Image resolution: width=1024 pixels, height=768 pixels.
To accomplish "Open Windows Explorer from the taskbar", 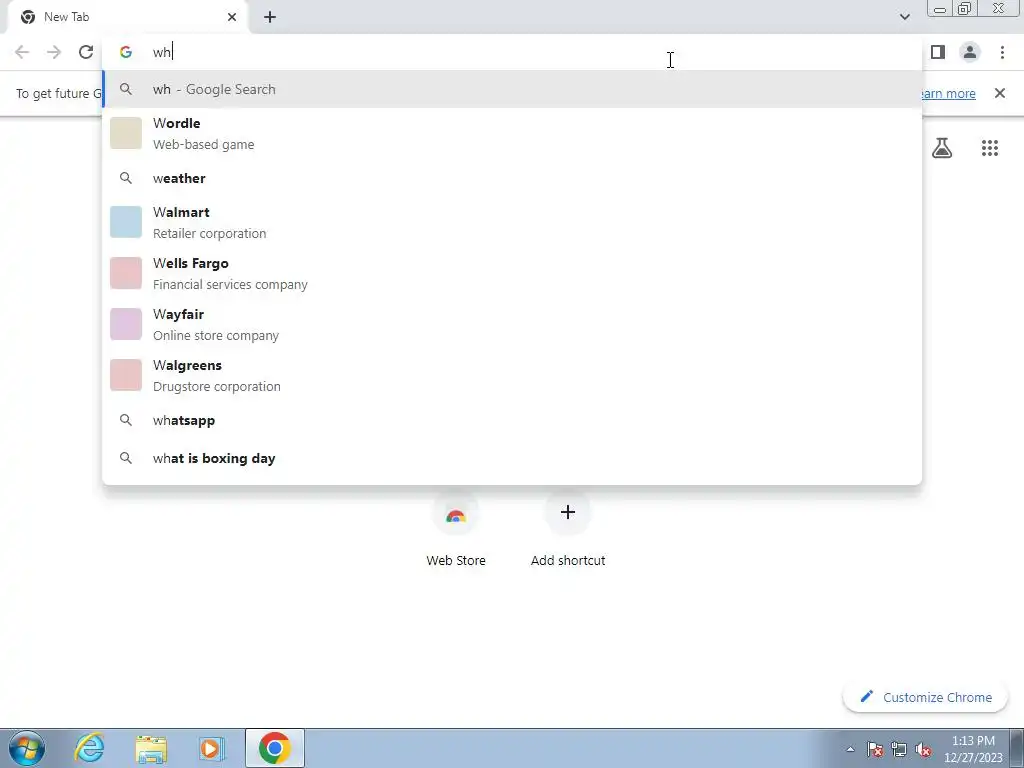I will coord(151,748).
